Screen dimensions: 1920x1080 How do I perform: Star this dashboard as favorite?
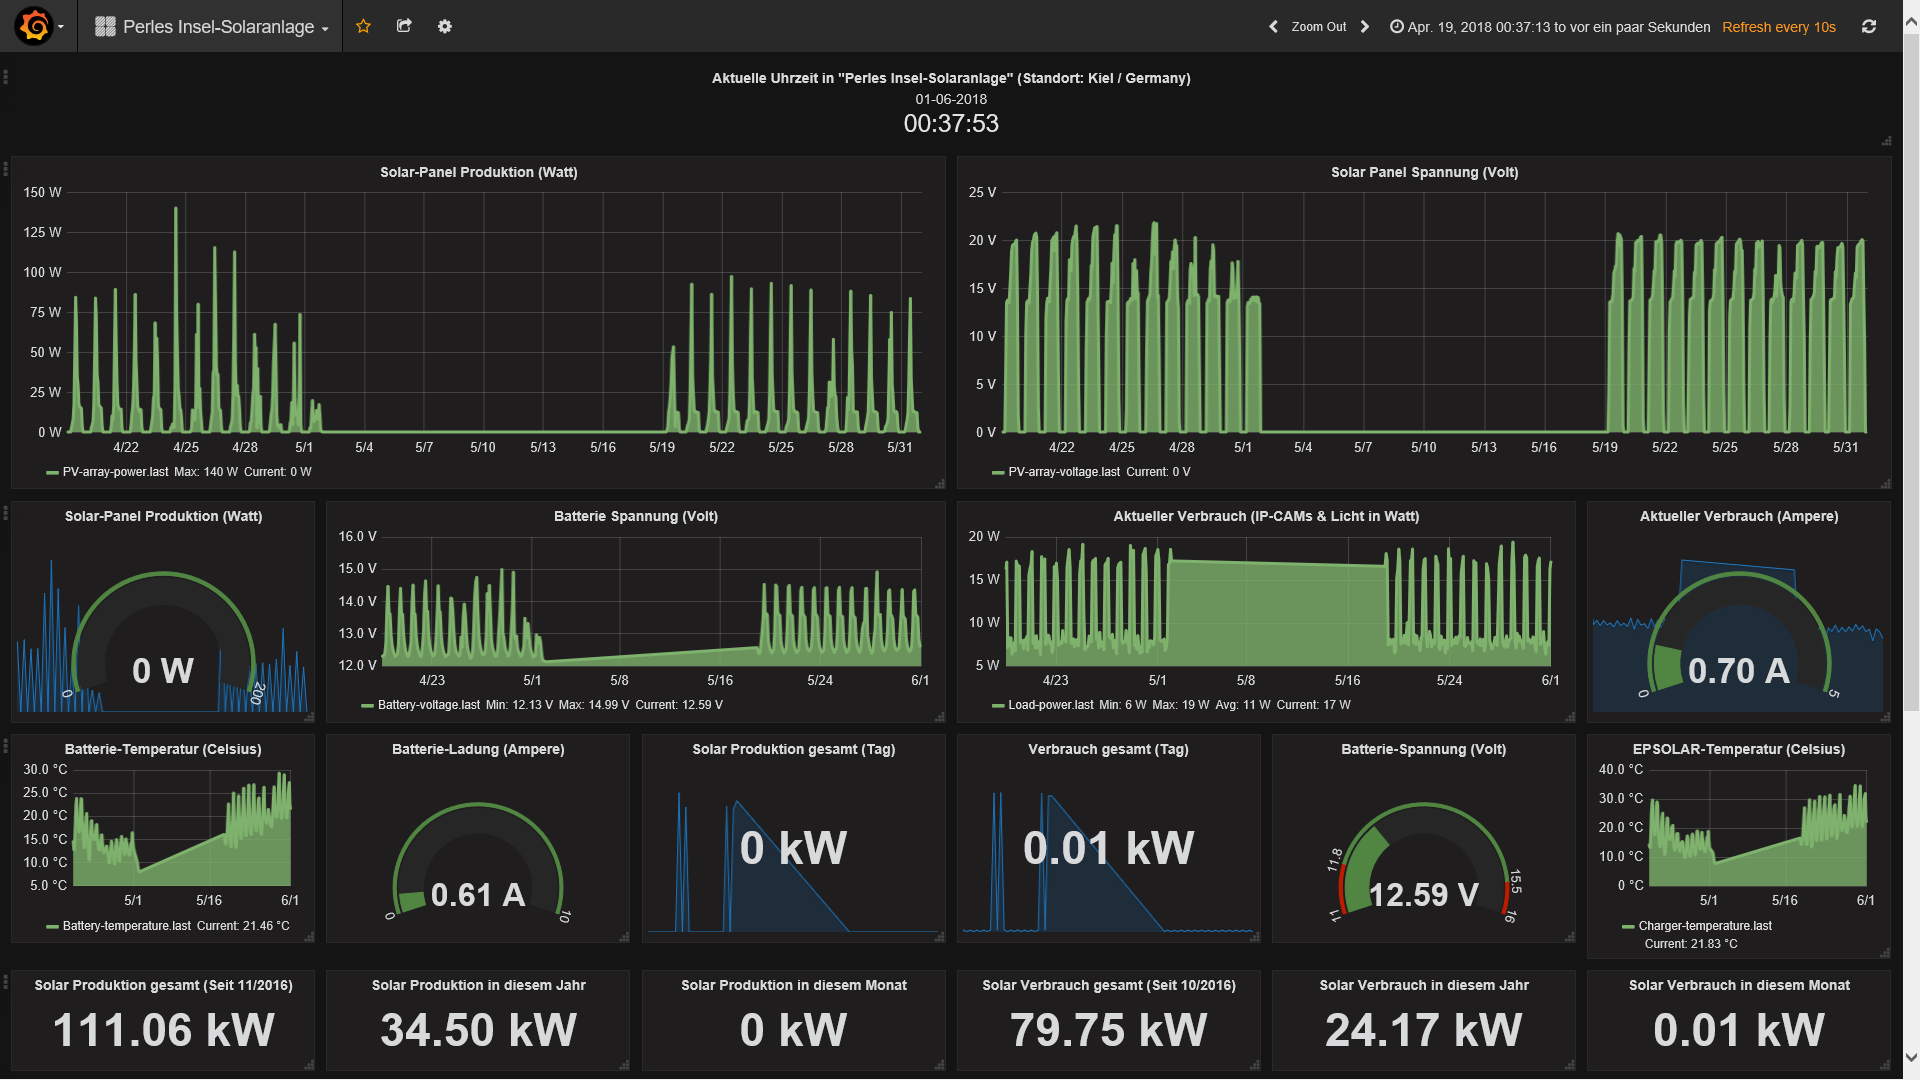(x=364, y=26)
